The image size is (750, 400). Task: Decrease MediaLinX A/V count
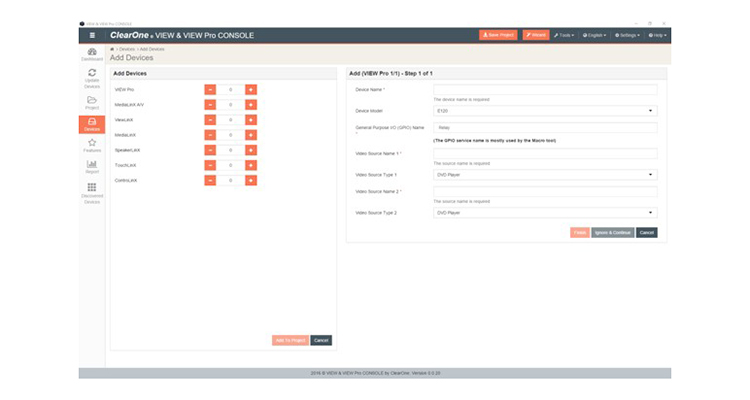click(x=210, y=105)
